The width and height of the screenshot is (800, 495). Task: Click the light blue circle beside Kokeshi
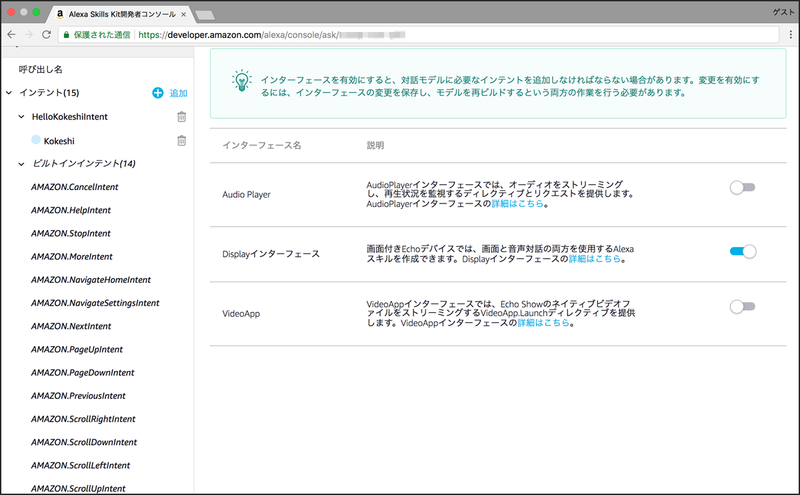click(x=36, y=140)
